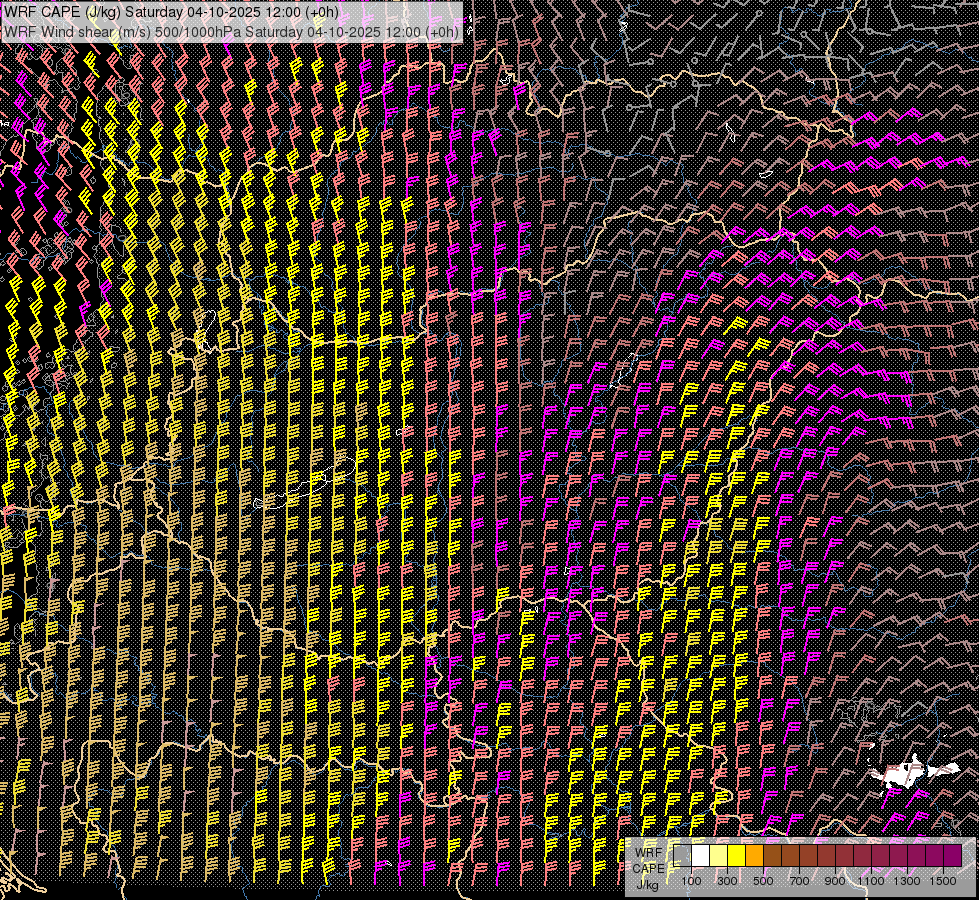Click the WRF CAPE title line

click(170, 12)
